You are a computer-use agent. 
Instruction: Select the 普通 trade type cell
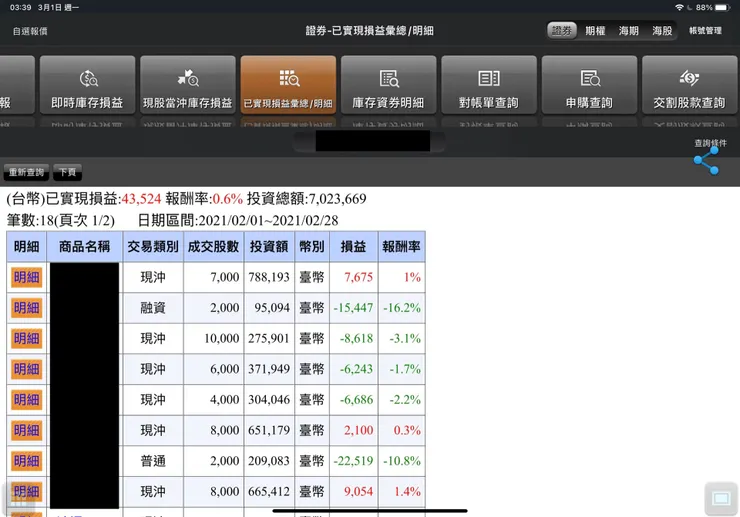tap(153, 461)
